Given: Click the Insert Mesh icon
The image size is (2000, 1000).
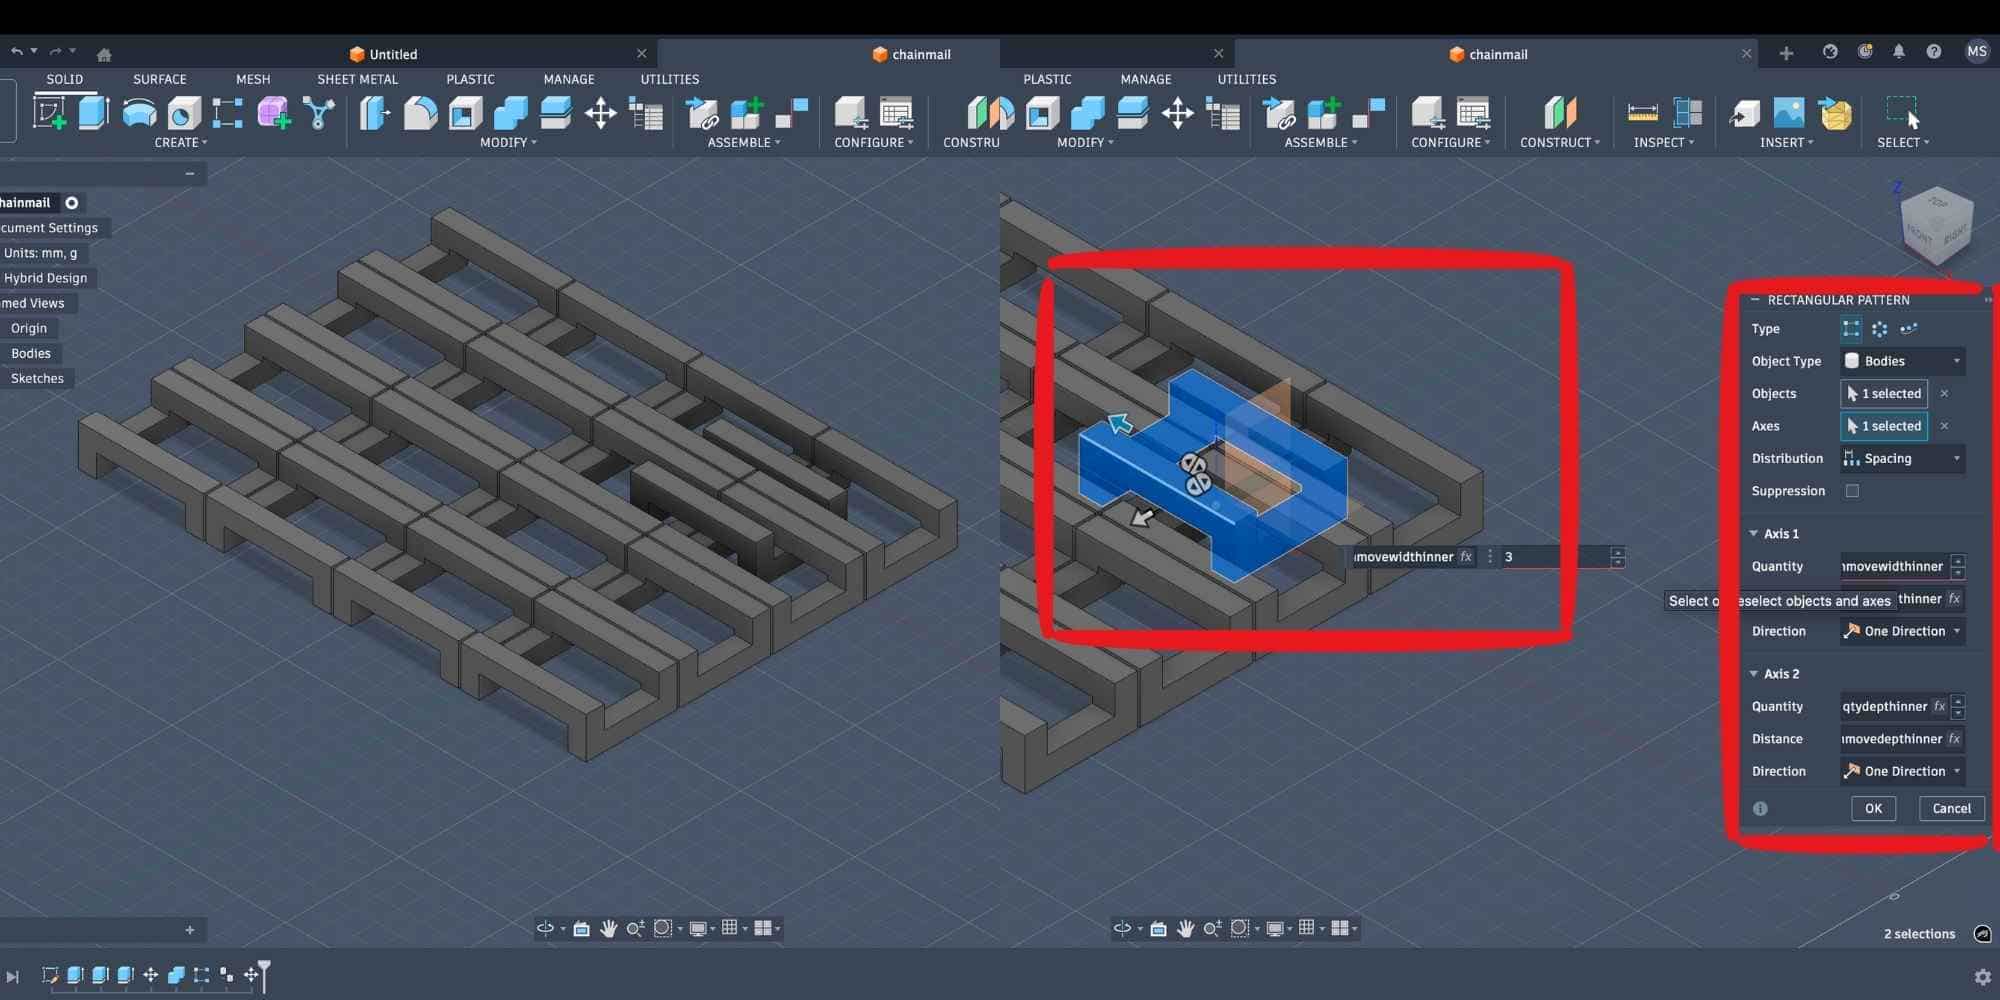Looking at the screenshot, I should tap(1835, 113).
